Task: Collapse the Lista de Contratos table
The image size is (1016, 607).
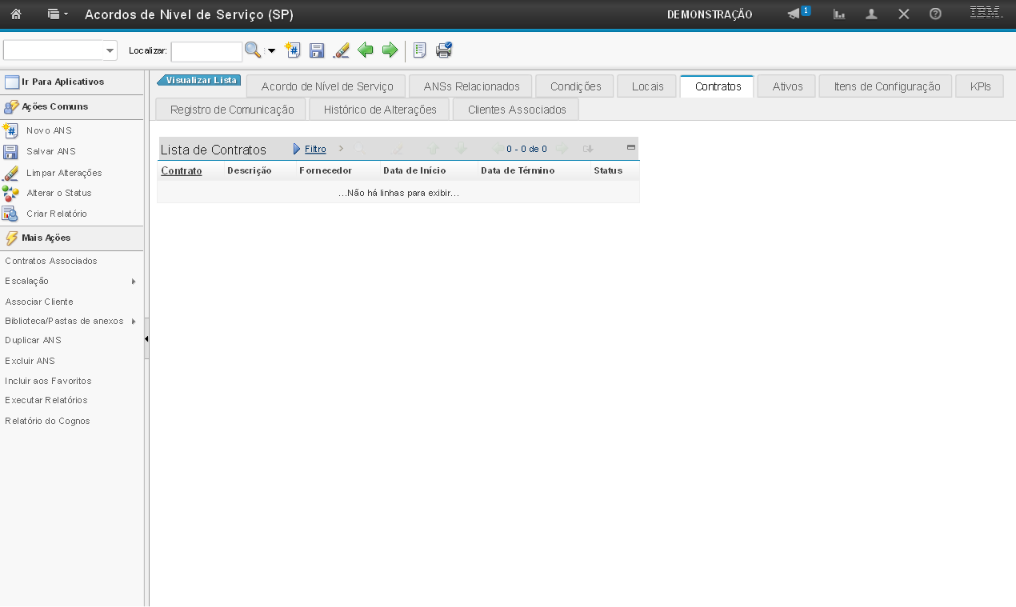Action: (630, 149)
